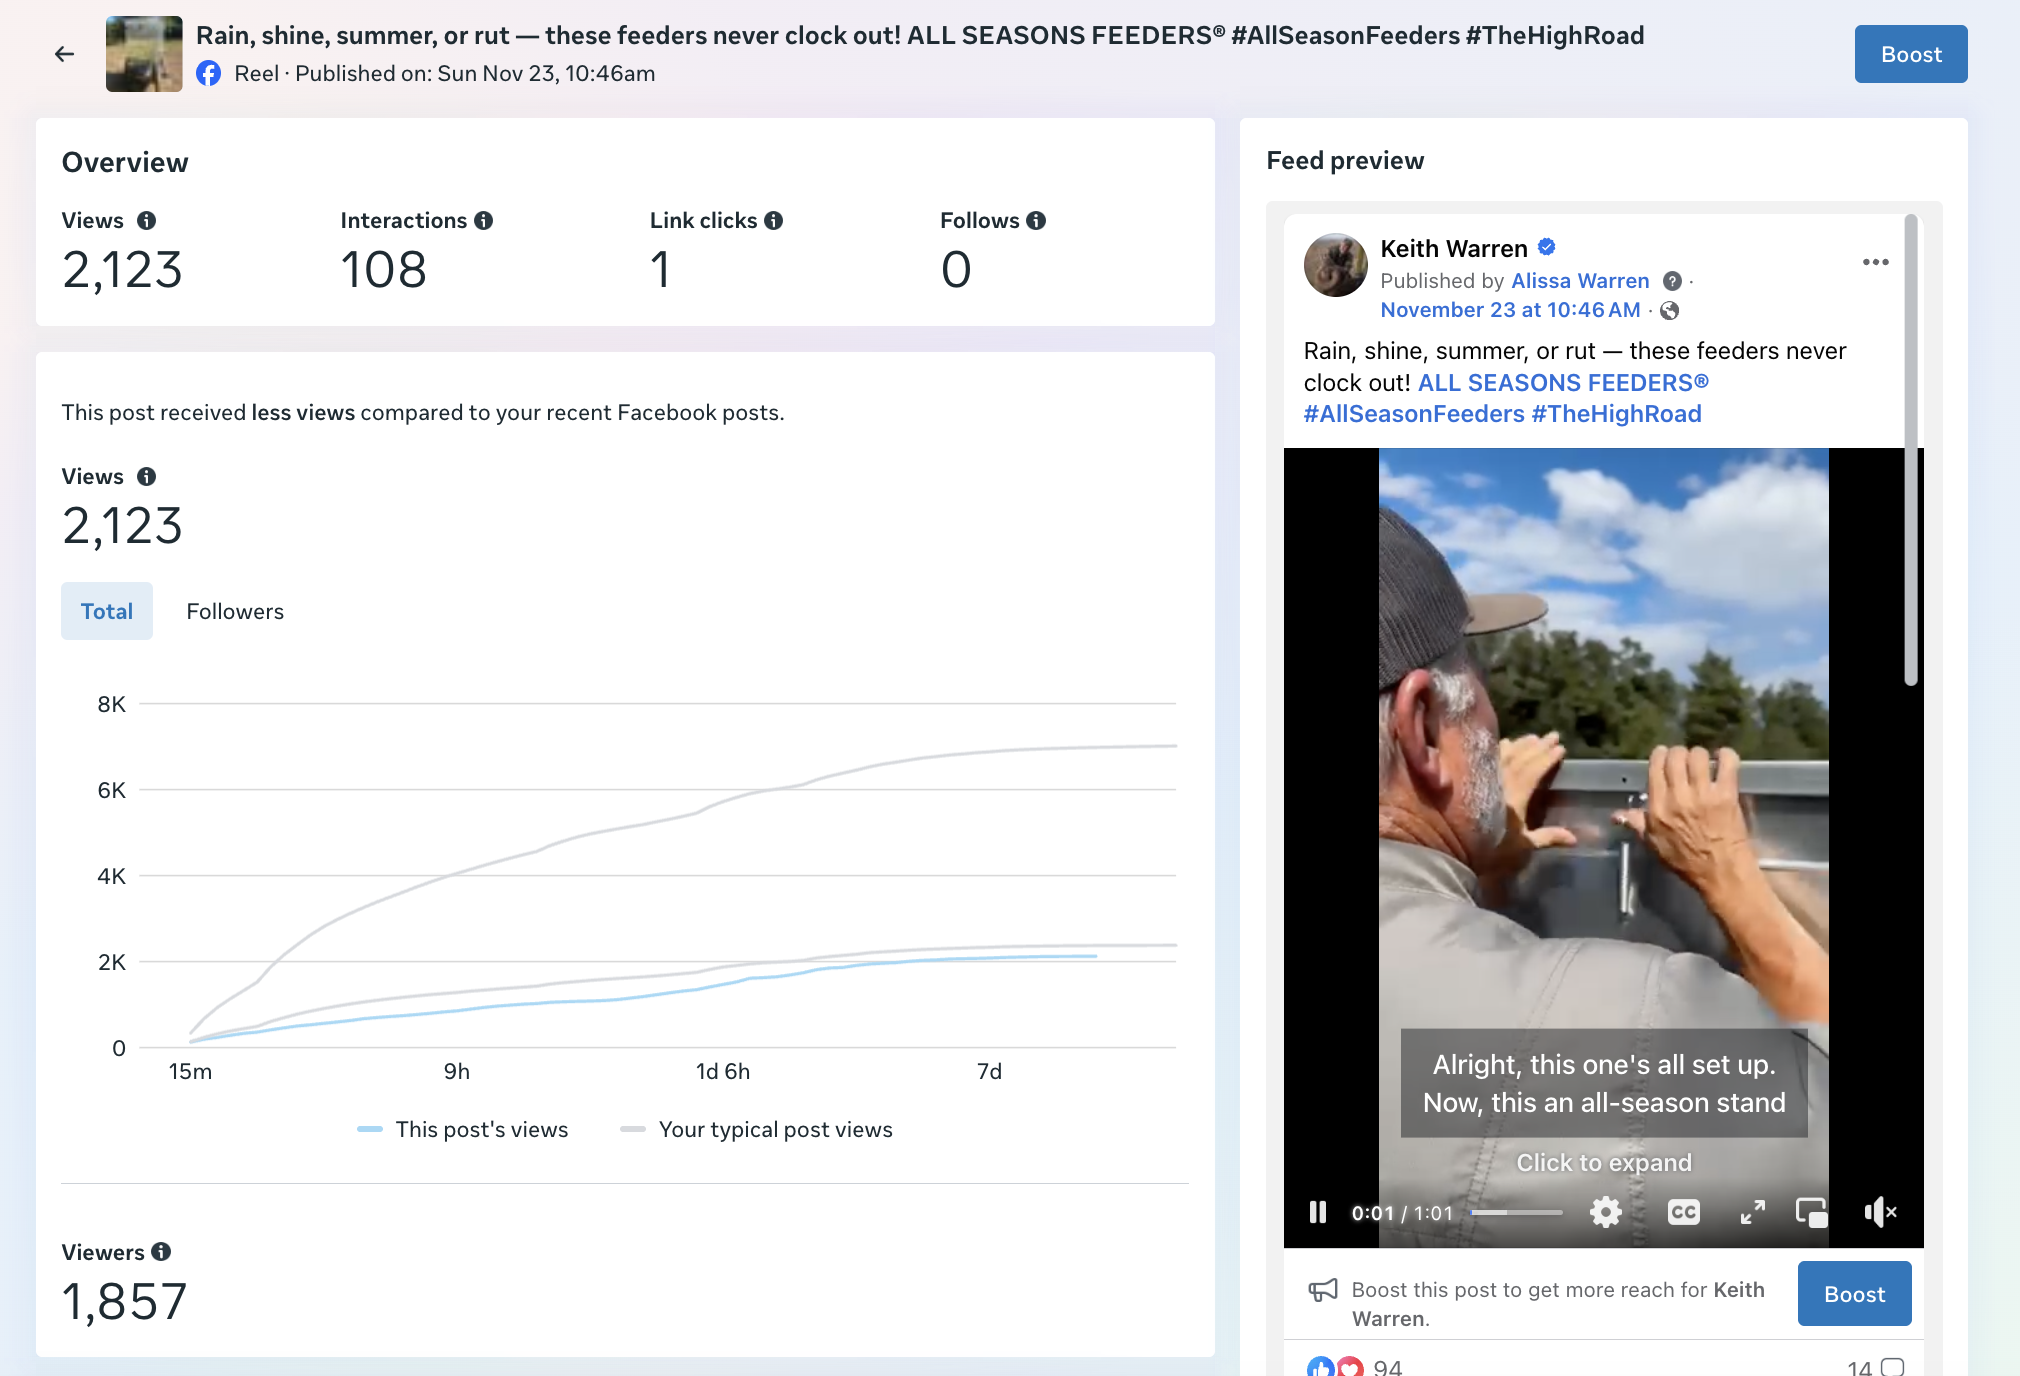Select the Total views tab
Screen dimensions: 2020x1376
tap(107, 611)
